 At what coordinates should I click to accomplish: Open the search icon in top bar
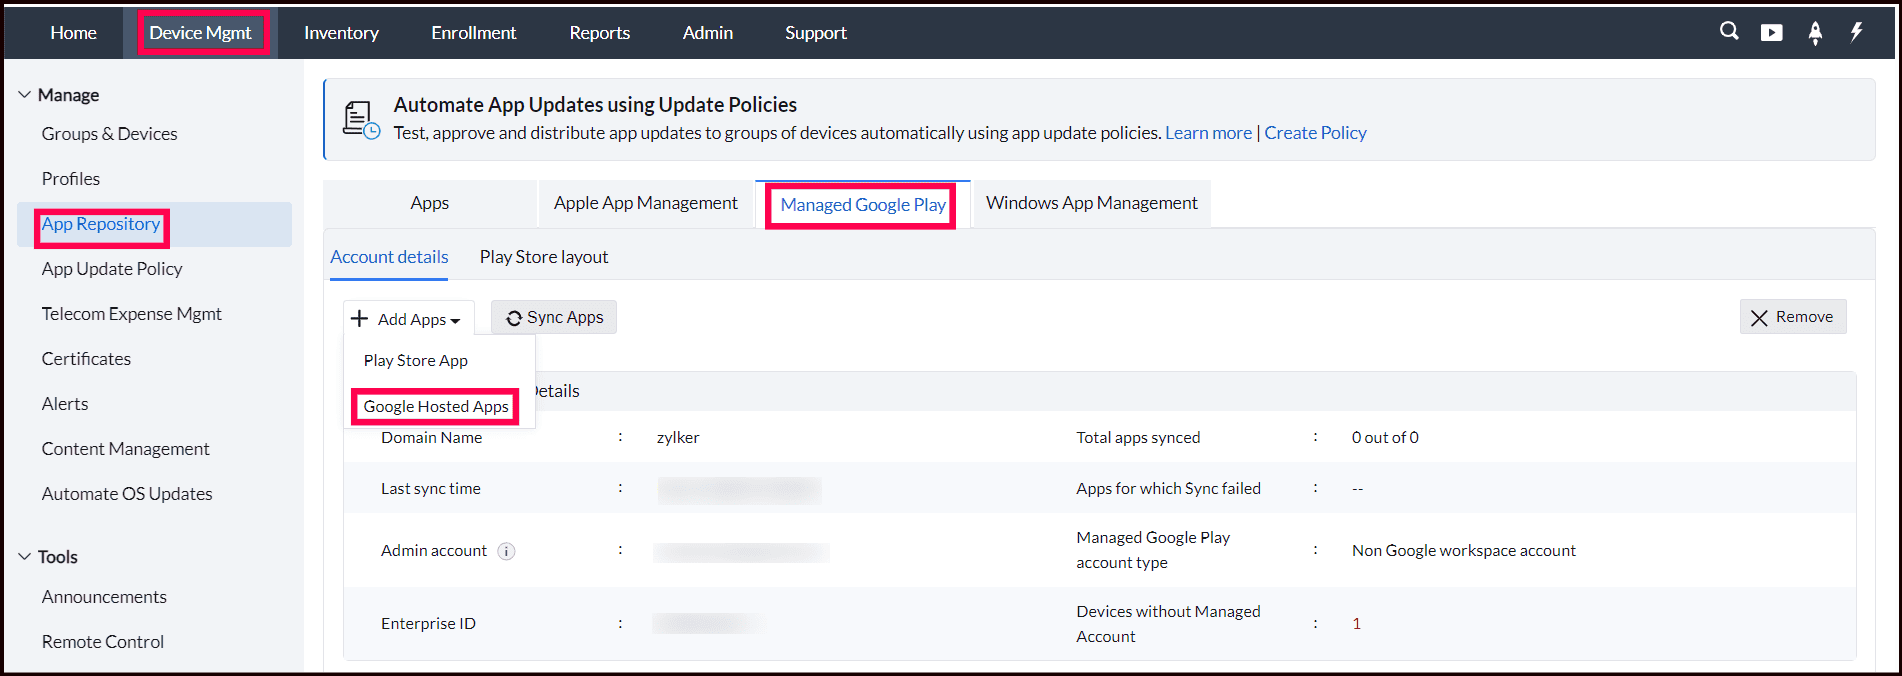pos(1729,32)
